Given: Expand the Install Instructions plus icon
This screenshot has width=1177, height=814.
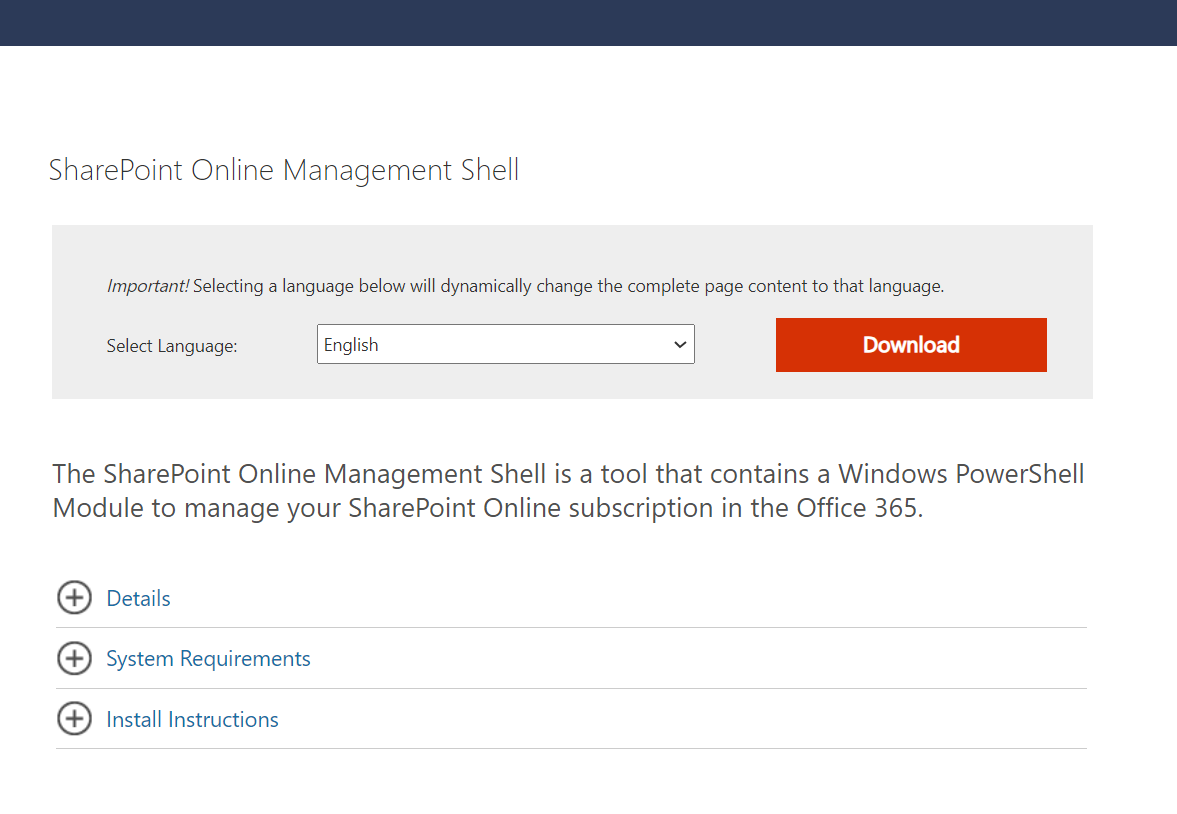Looking at the screenshot, I should click(x=74, y=719).
